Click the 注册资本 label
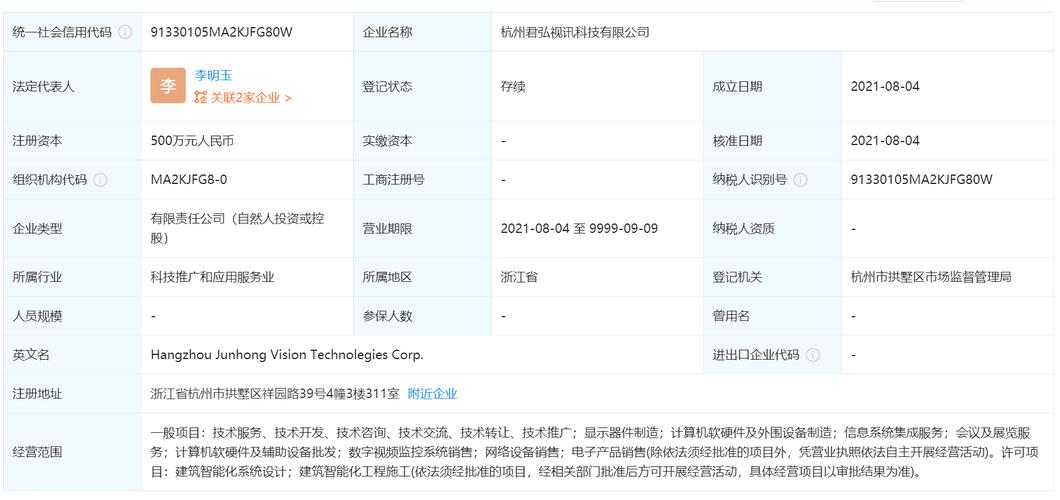 point(37,141)
